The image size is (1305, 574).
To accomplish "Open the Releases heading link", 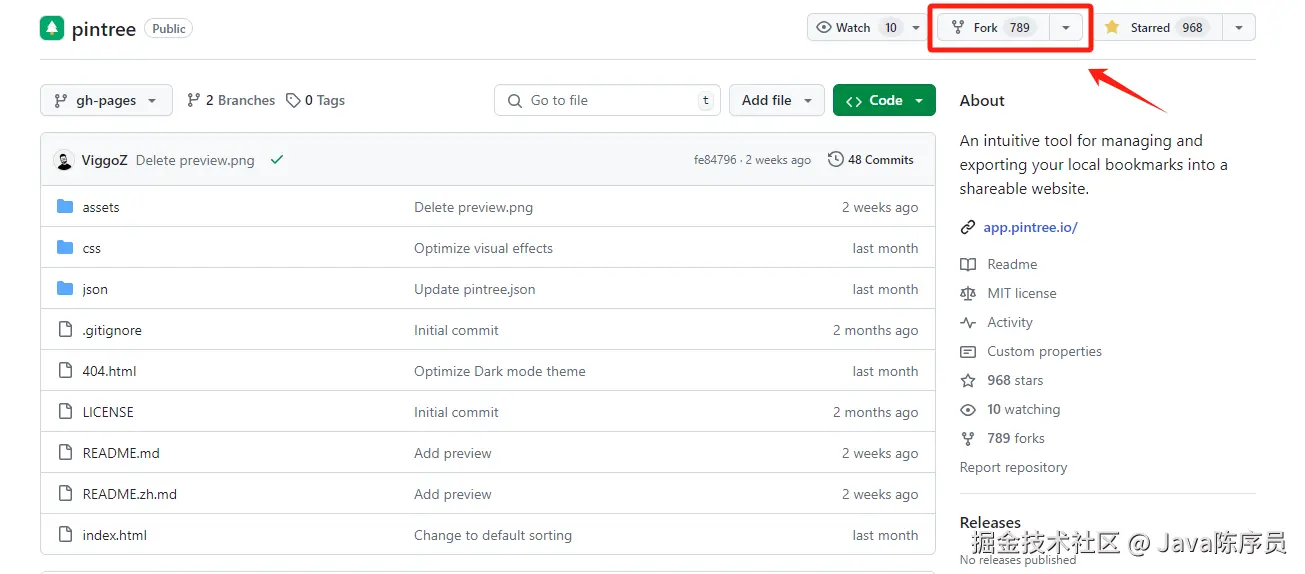I will (x=990, y=522).
